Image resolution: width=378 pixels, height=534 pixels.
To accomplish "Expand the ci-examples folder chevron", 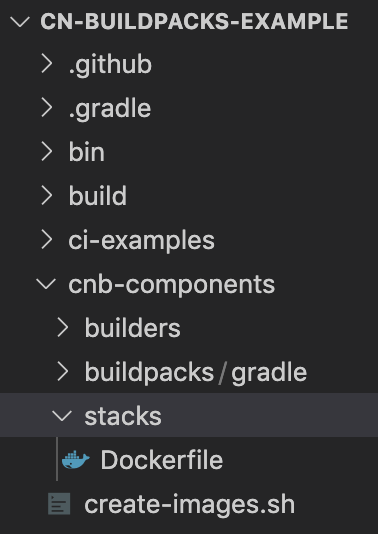I will (x=47, y=240).
